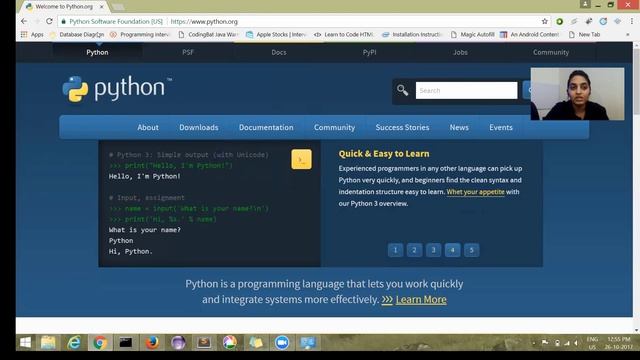Open the Apps bookmarks shortcut
The width and height of the screenshot is (640, 360).
pos(32,35)
